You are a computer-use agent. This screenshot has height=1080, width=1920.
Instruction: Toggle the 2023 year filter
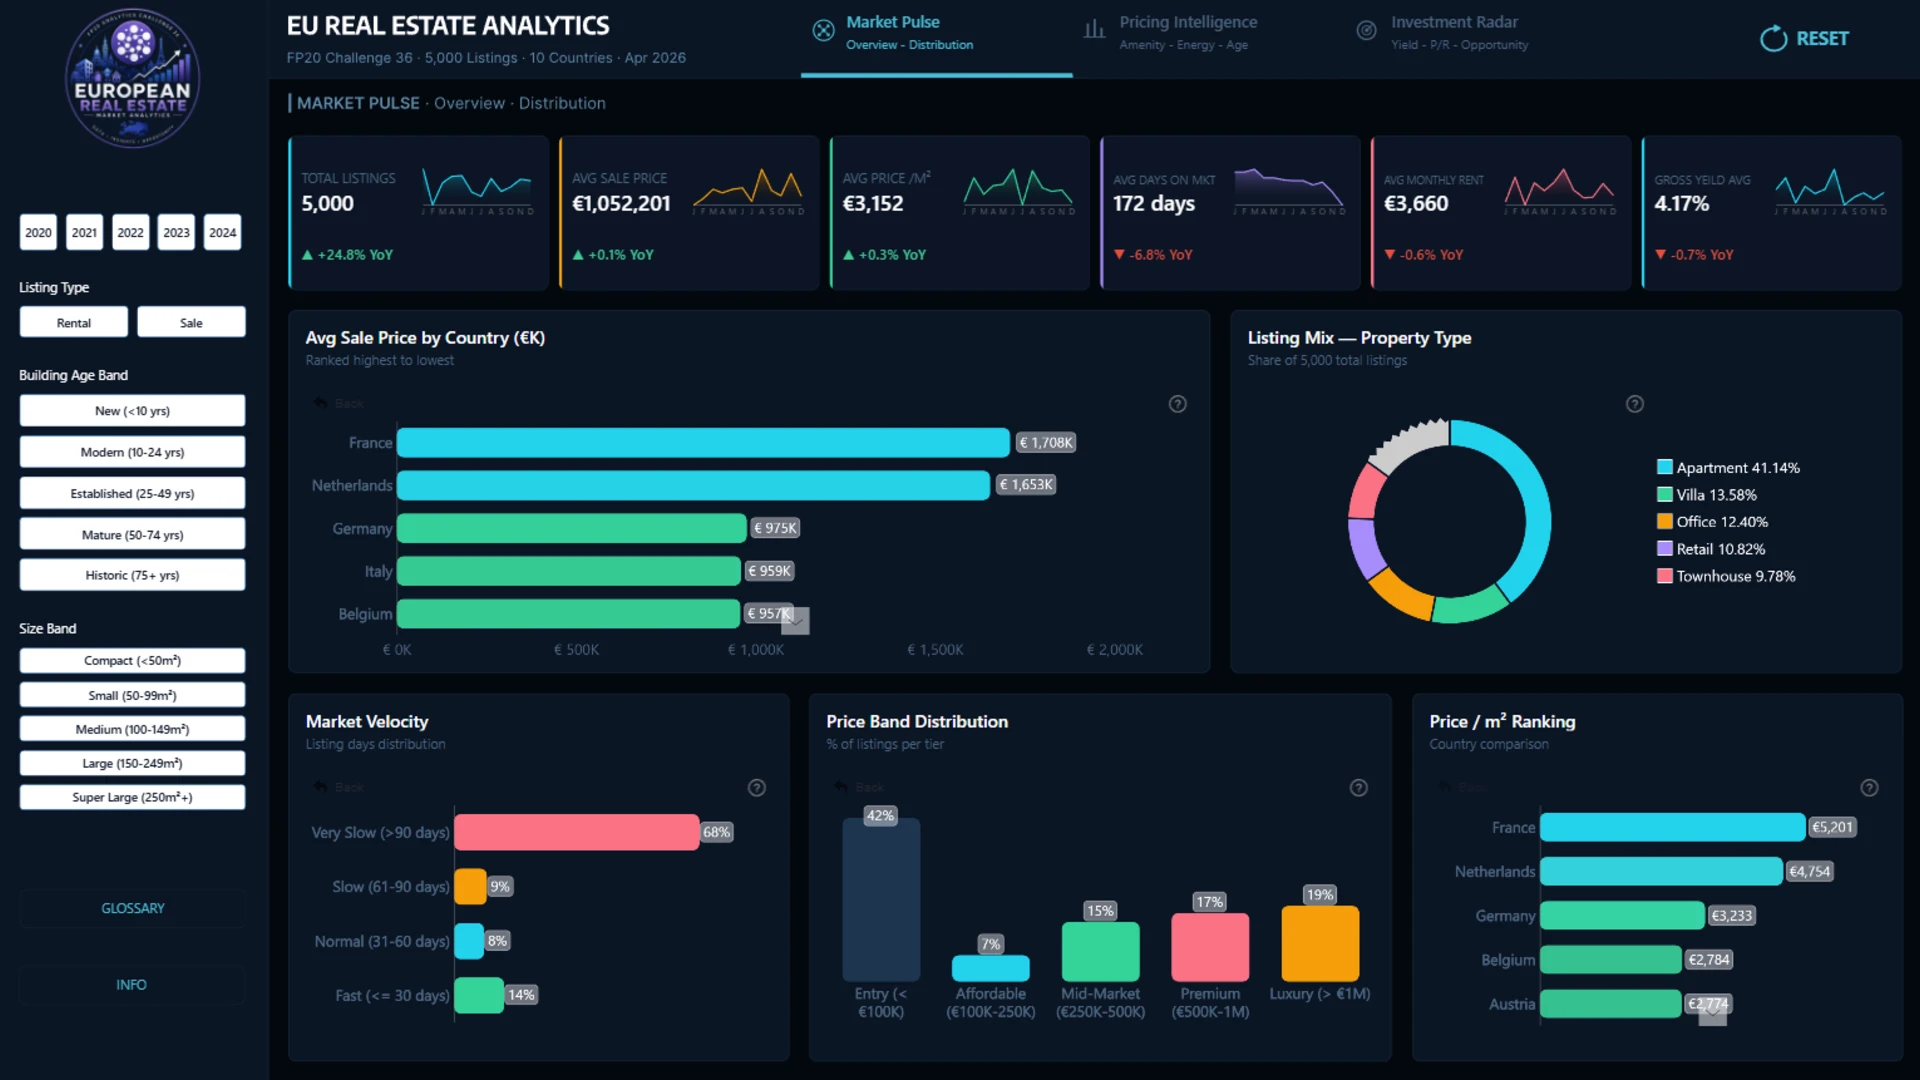[x=176, y=233]
